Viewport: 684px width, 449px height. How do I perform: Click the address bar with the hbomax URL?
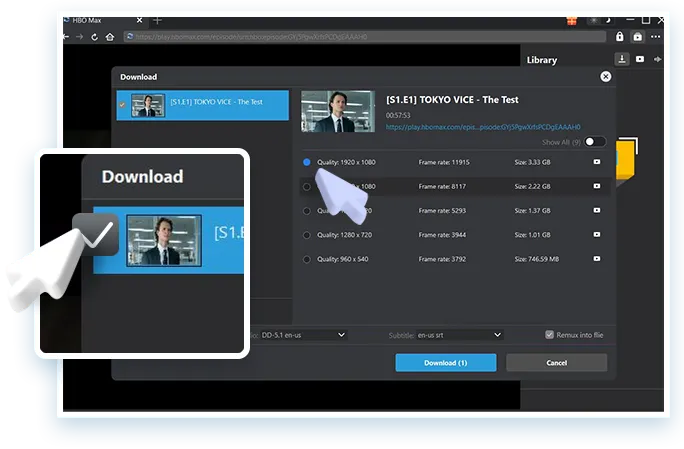click(x=364, y=37)
